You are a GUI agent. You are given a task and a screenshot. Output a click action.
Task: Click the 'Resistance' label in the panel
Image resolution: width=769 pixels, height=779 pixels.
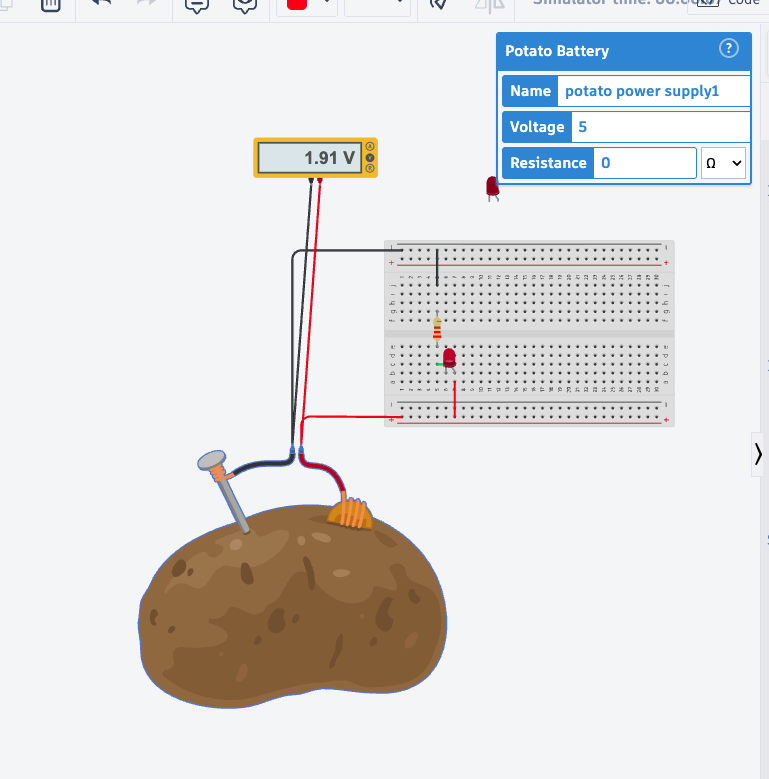tap(548, 163)
